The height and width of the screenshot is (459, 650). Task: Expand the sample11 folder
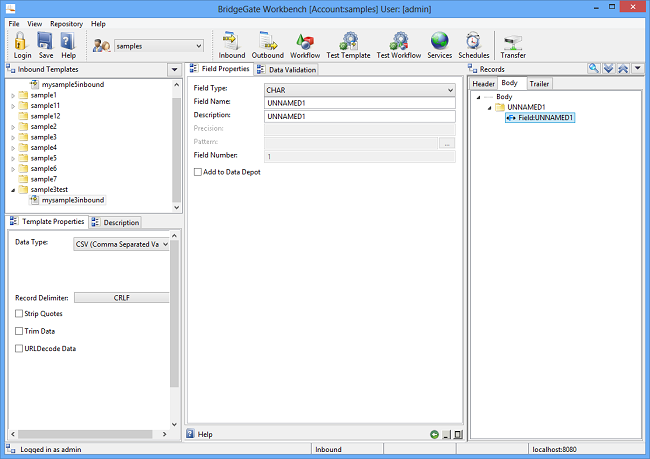13,106
